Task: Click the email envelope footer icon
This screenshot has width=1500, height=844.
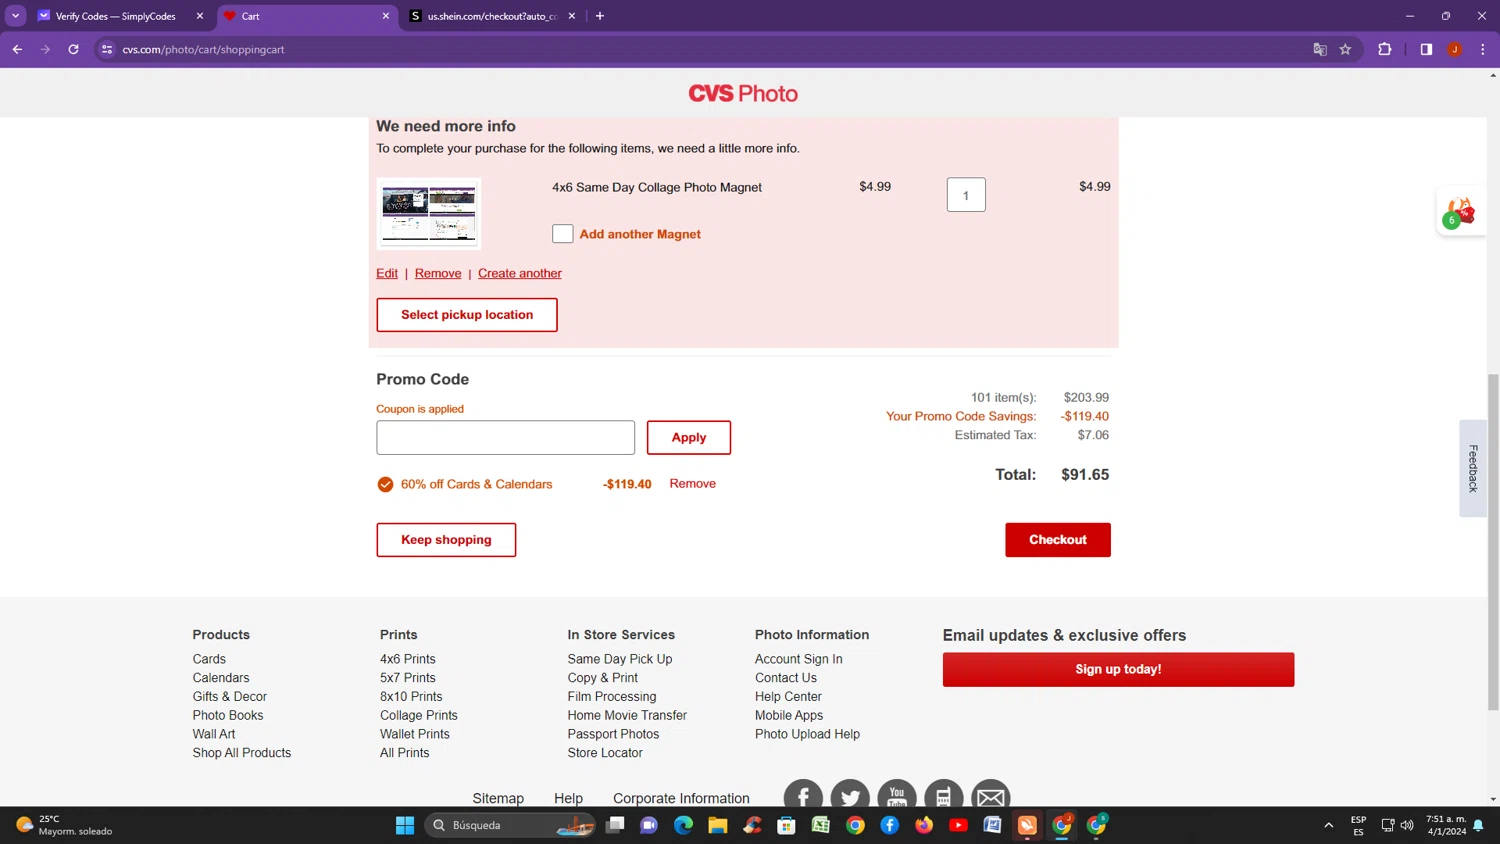Action: click(x=991, y=797)
